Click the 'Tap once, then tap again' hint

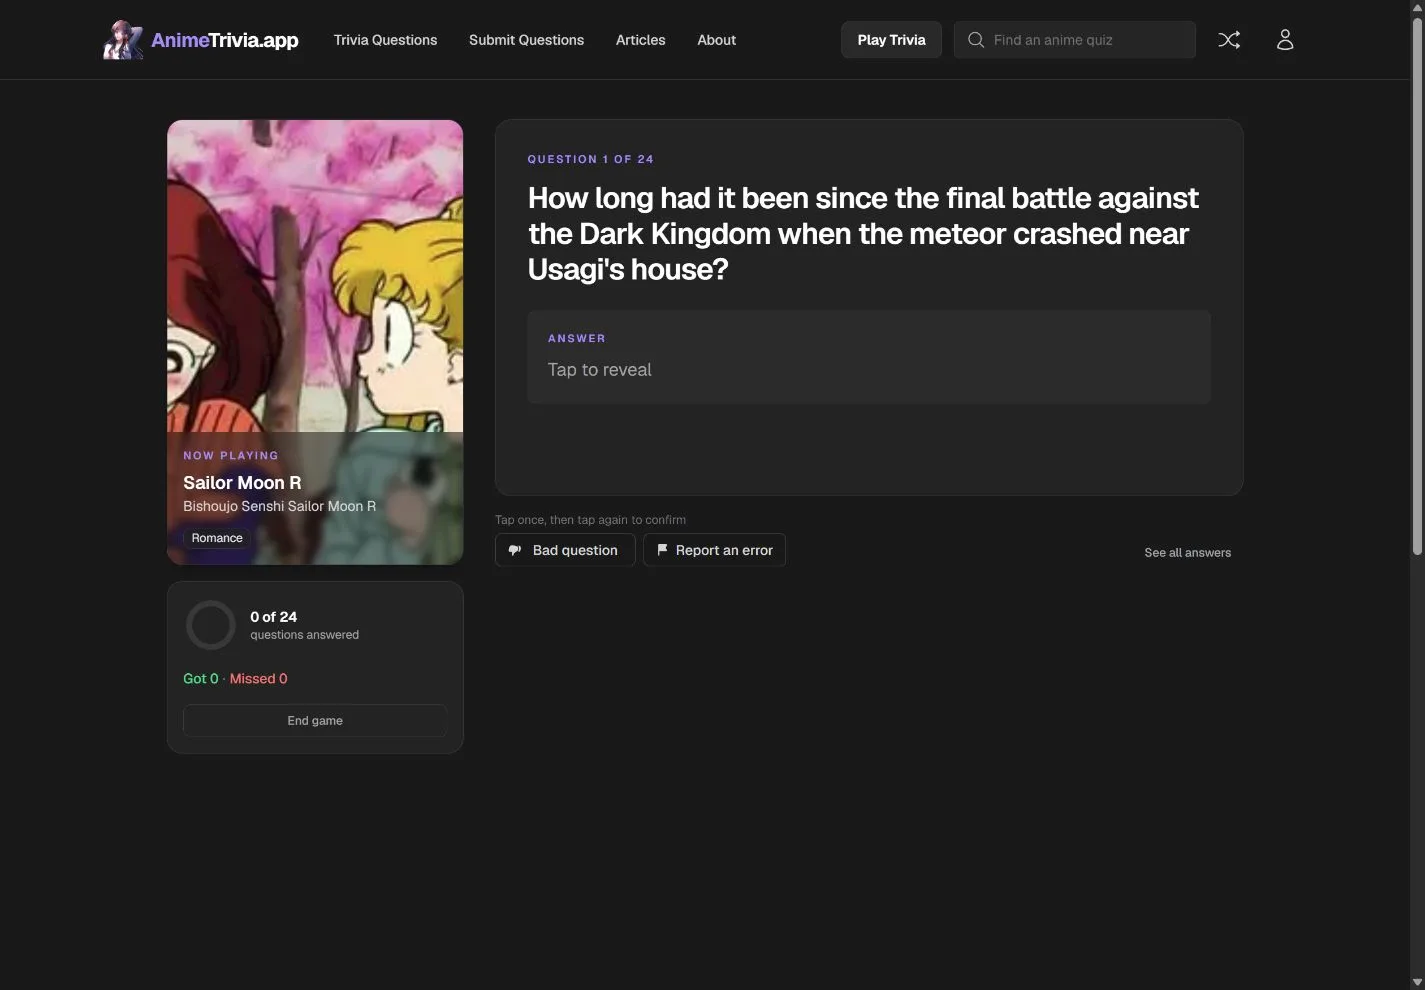click(590, 520)
